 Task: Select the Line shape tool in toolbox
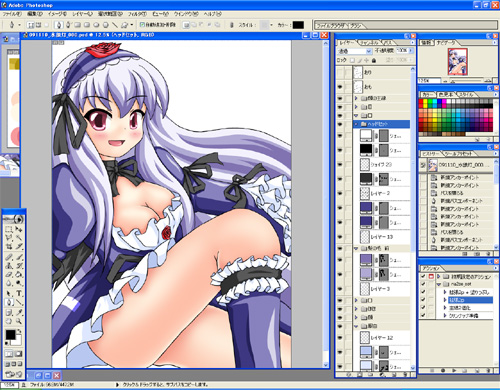click(19, 302)
